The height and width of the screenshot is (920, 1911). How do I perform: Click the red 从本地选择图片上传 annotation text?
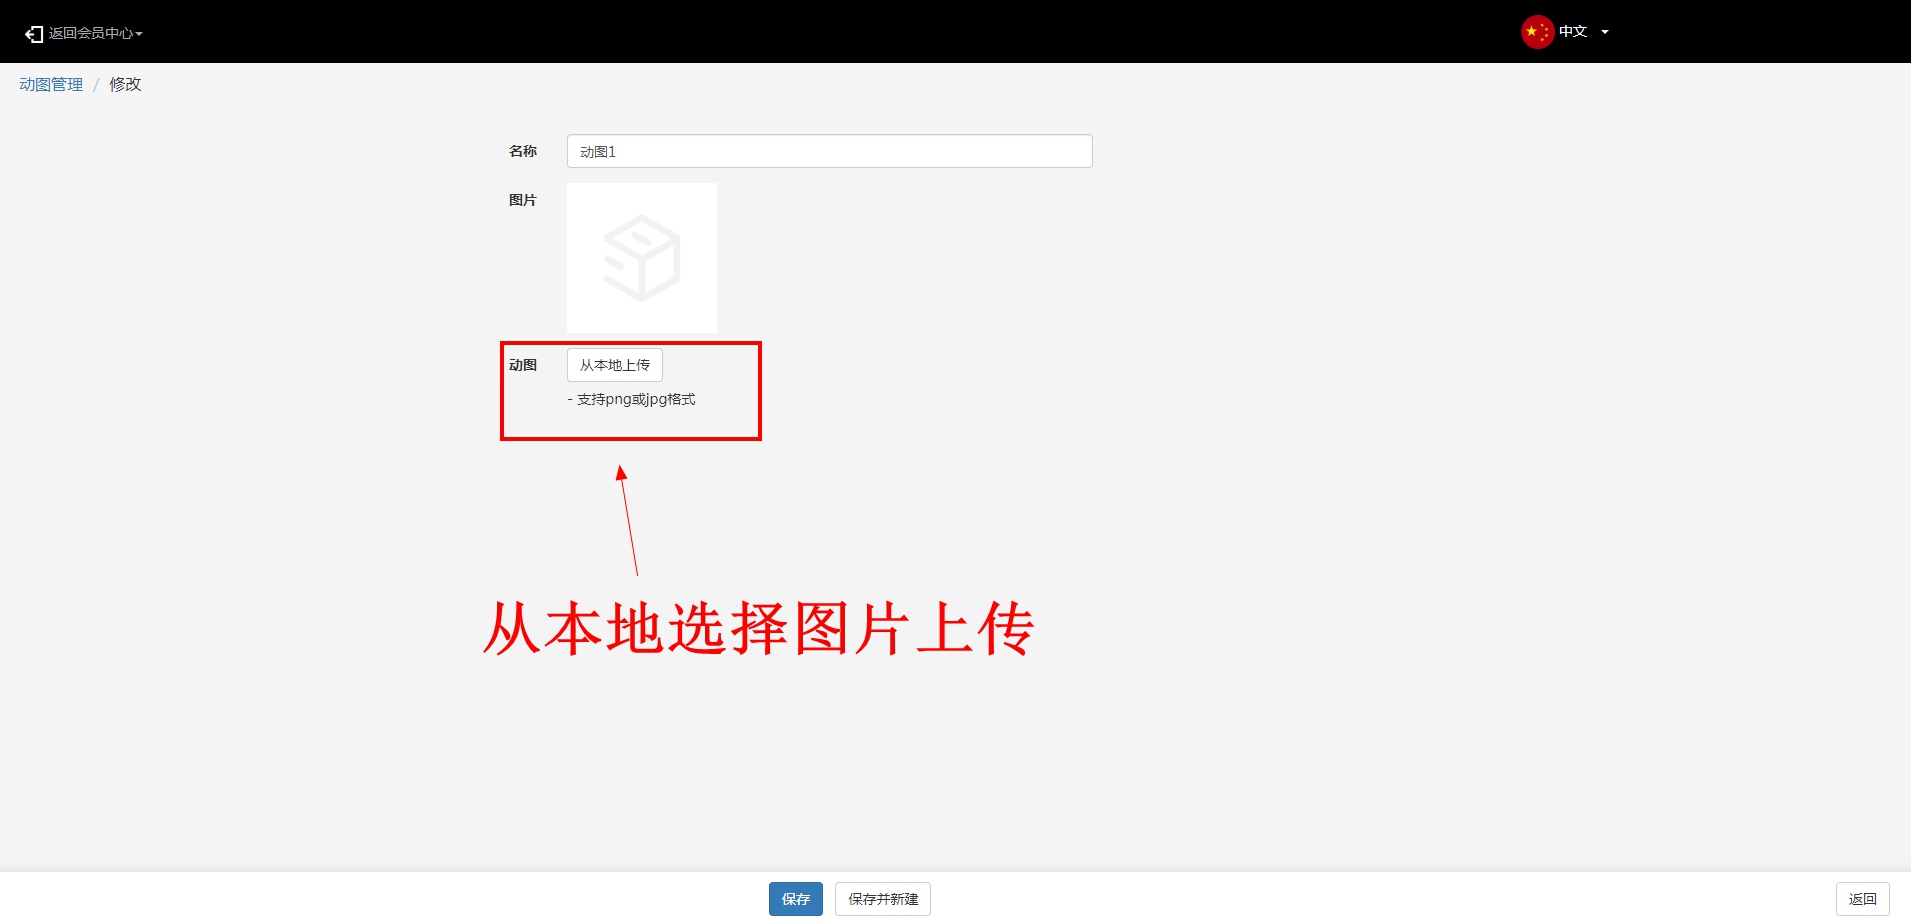pyautogui.click(x=758, y=629)
